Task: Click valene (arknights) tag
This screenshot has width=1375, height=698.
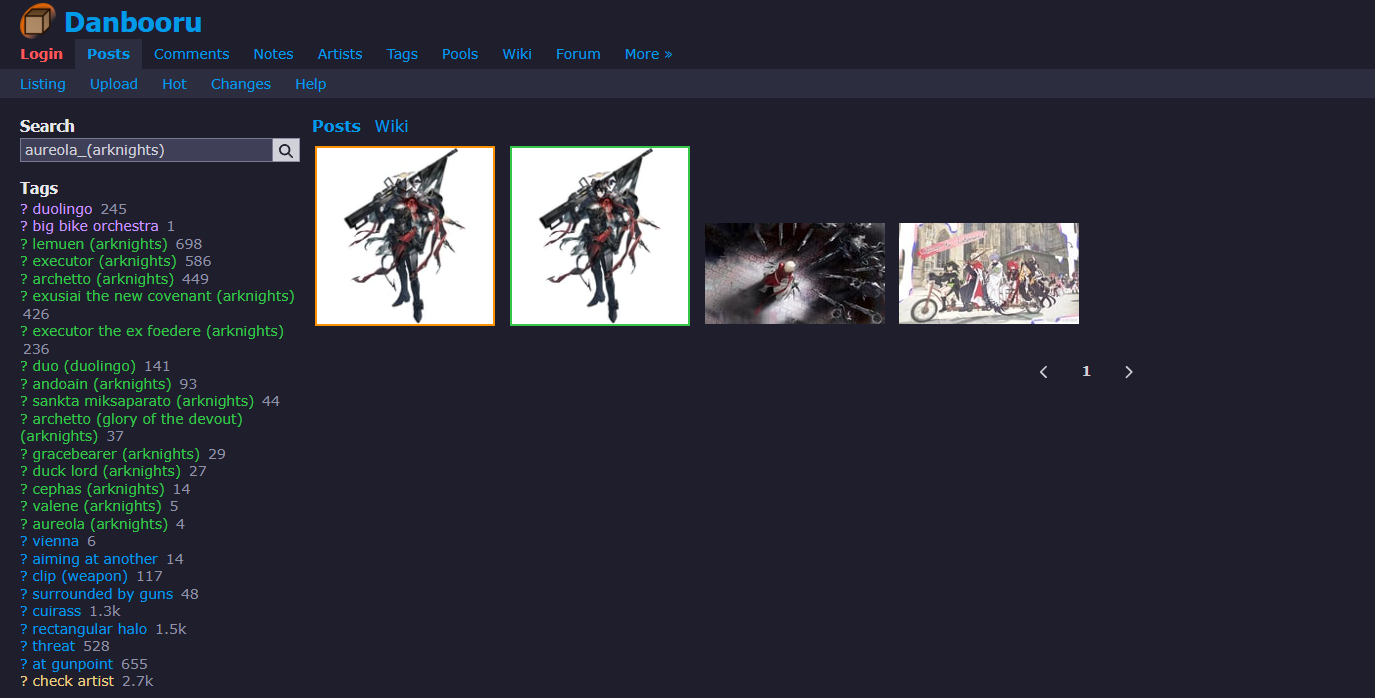Action: click(97, 506)
